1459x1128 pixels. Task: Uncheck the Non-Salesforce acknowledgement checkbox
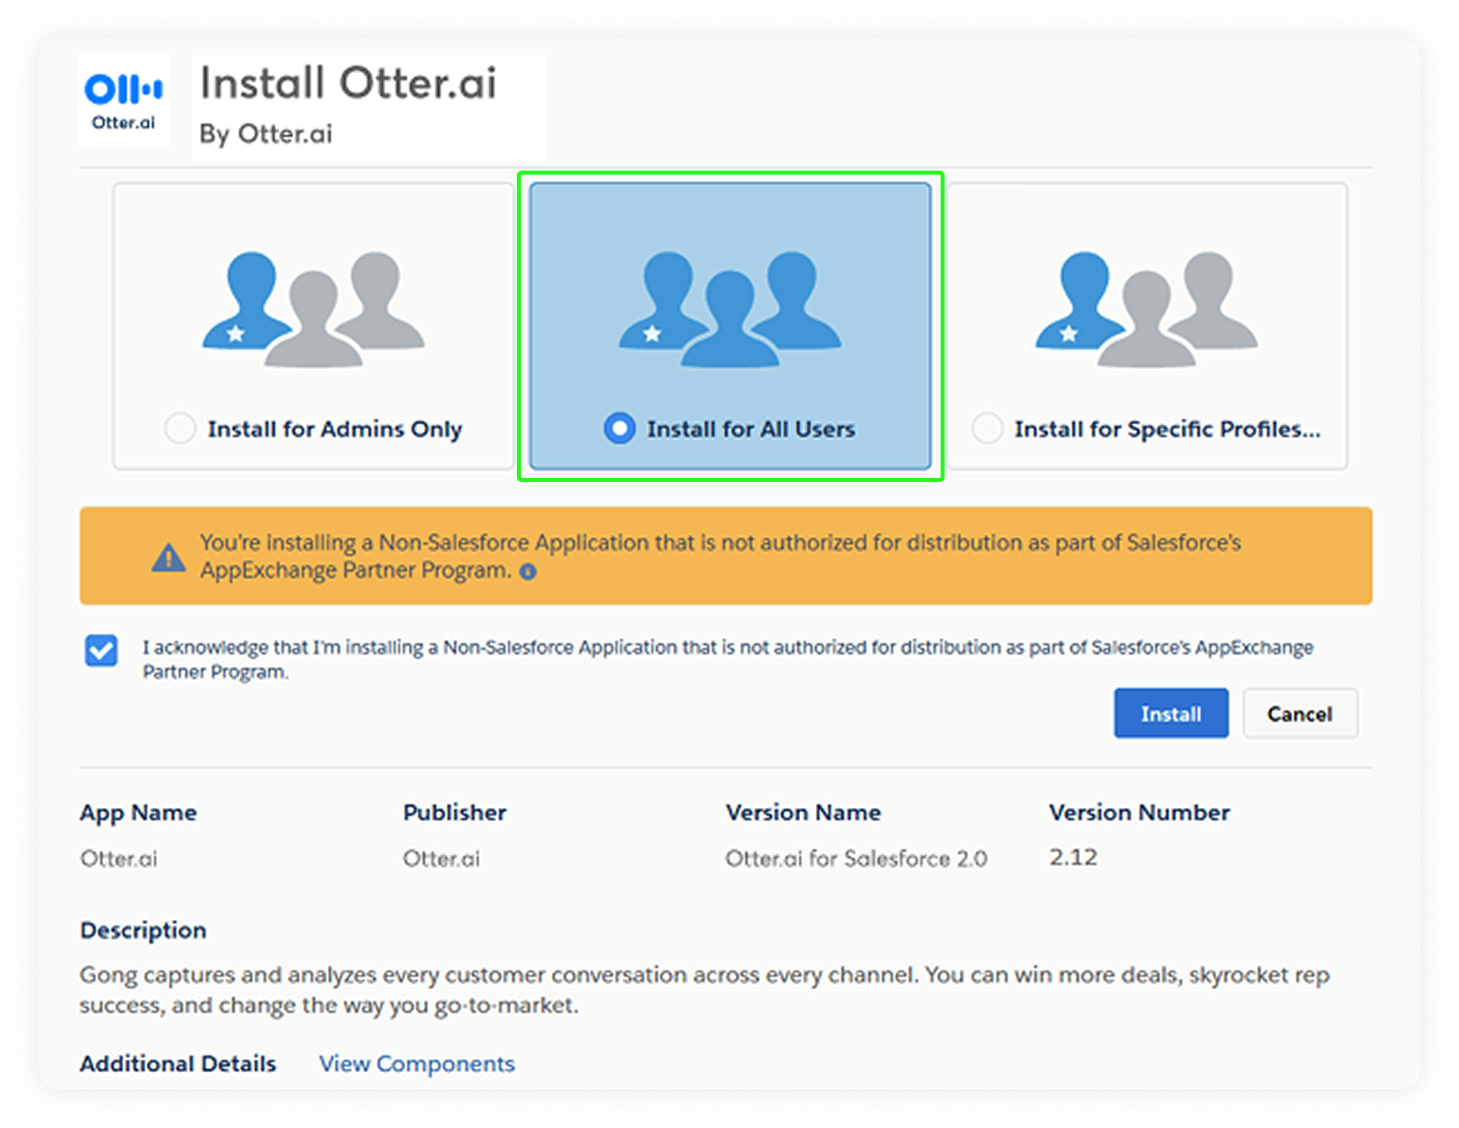click(x=101, y=650)
